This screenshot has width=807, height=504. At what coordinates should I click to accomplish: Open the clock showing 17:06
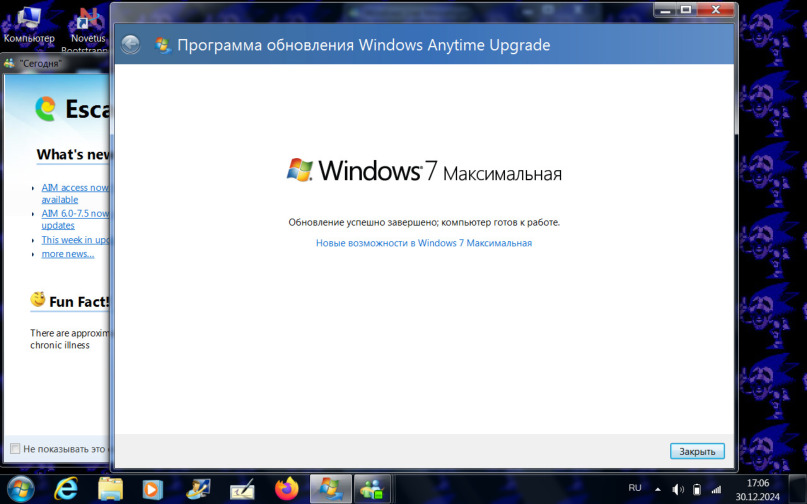click(758, 490)
